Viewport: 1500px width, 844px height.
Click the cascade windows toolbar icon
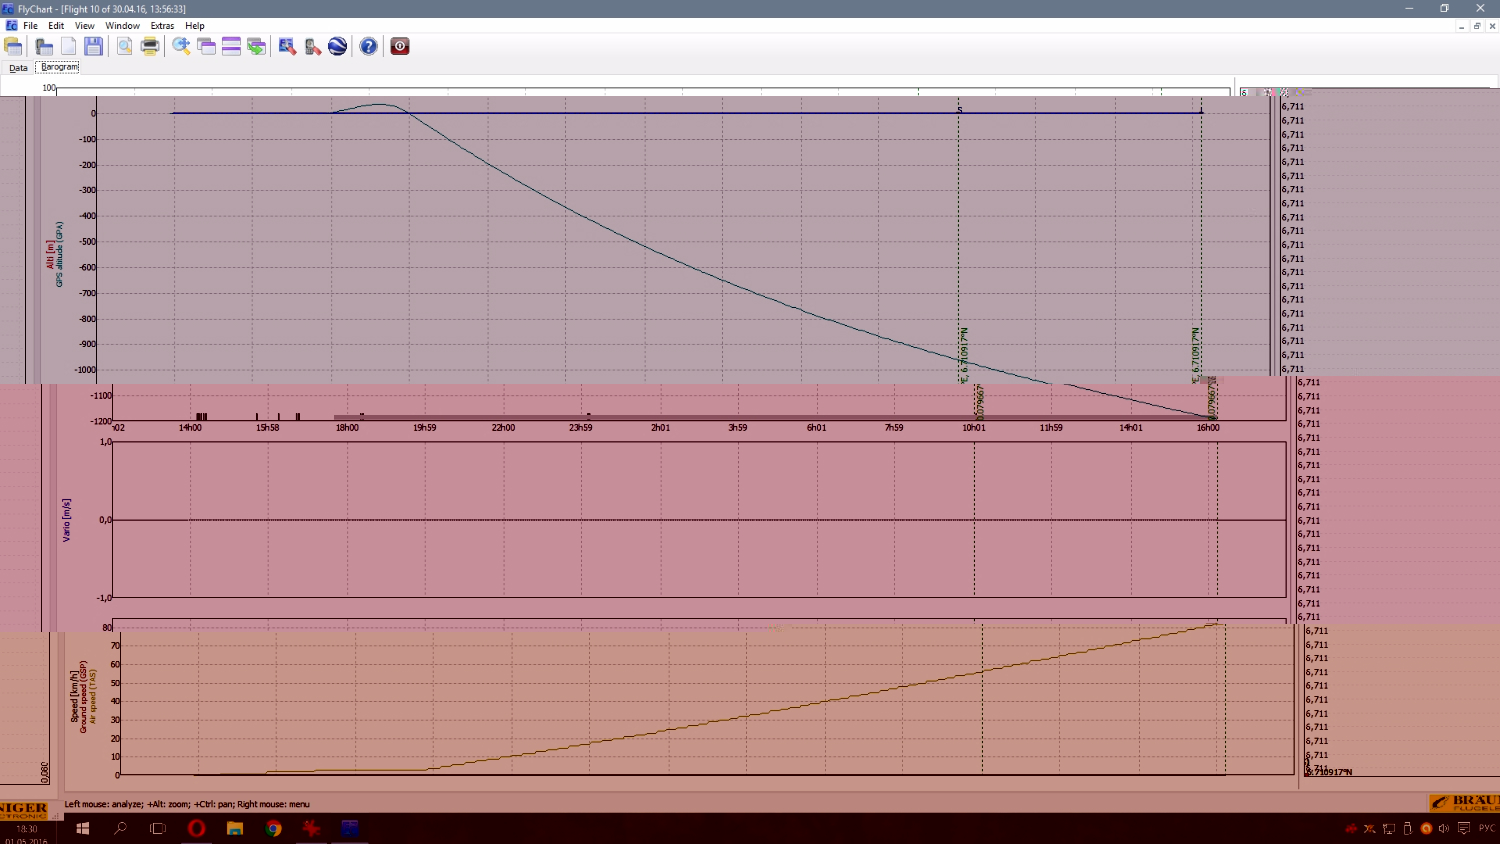click(x=206, y=46)
